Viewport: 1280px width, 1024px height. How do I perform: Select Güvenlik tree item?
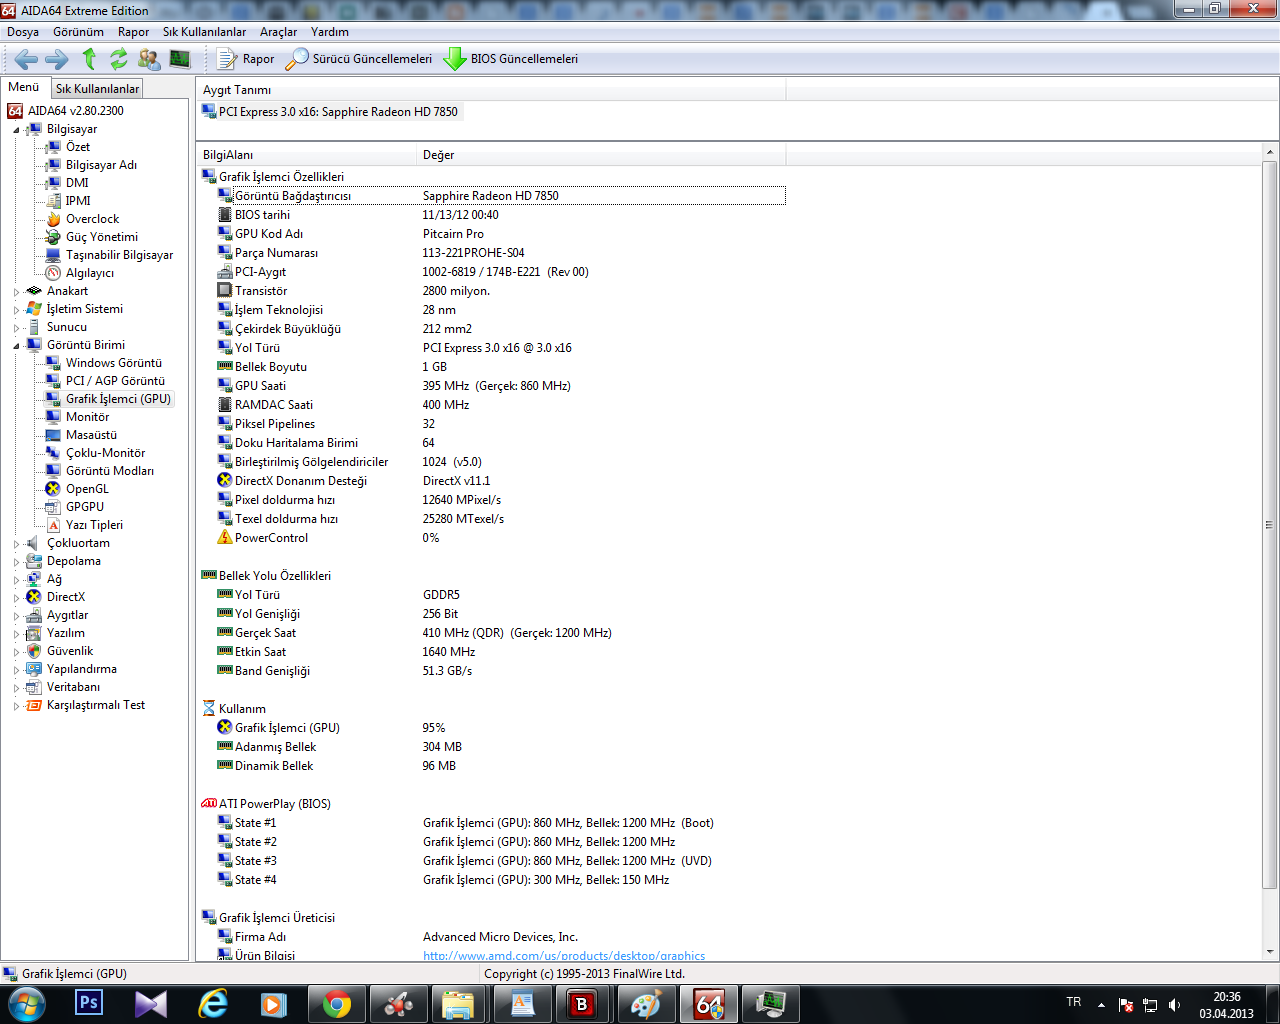point(69,651)
